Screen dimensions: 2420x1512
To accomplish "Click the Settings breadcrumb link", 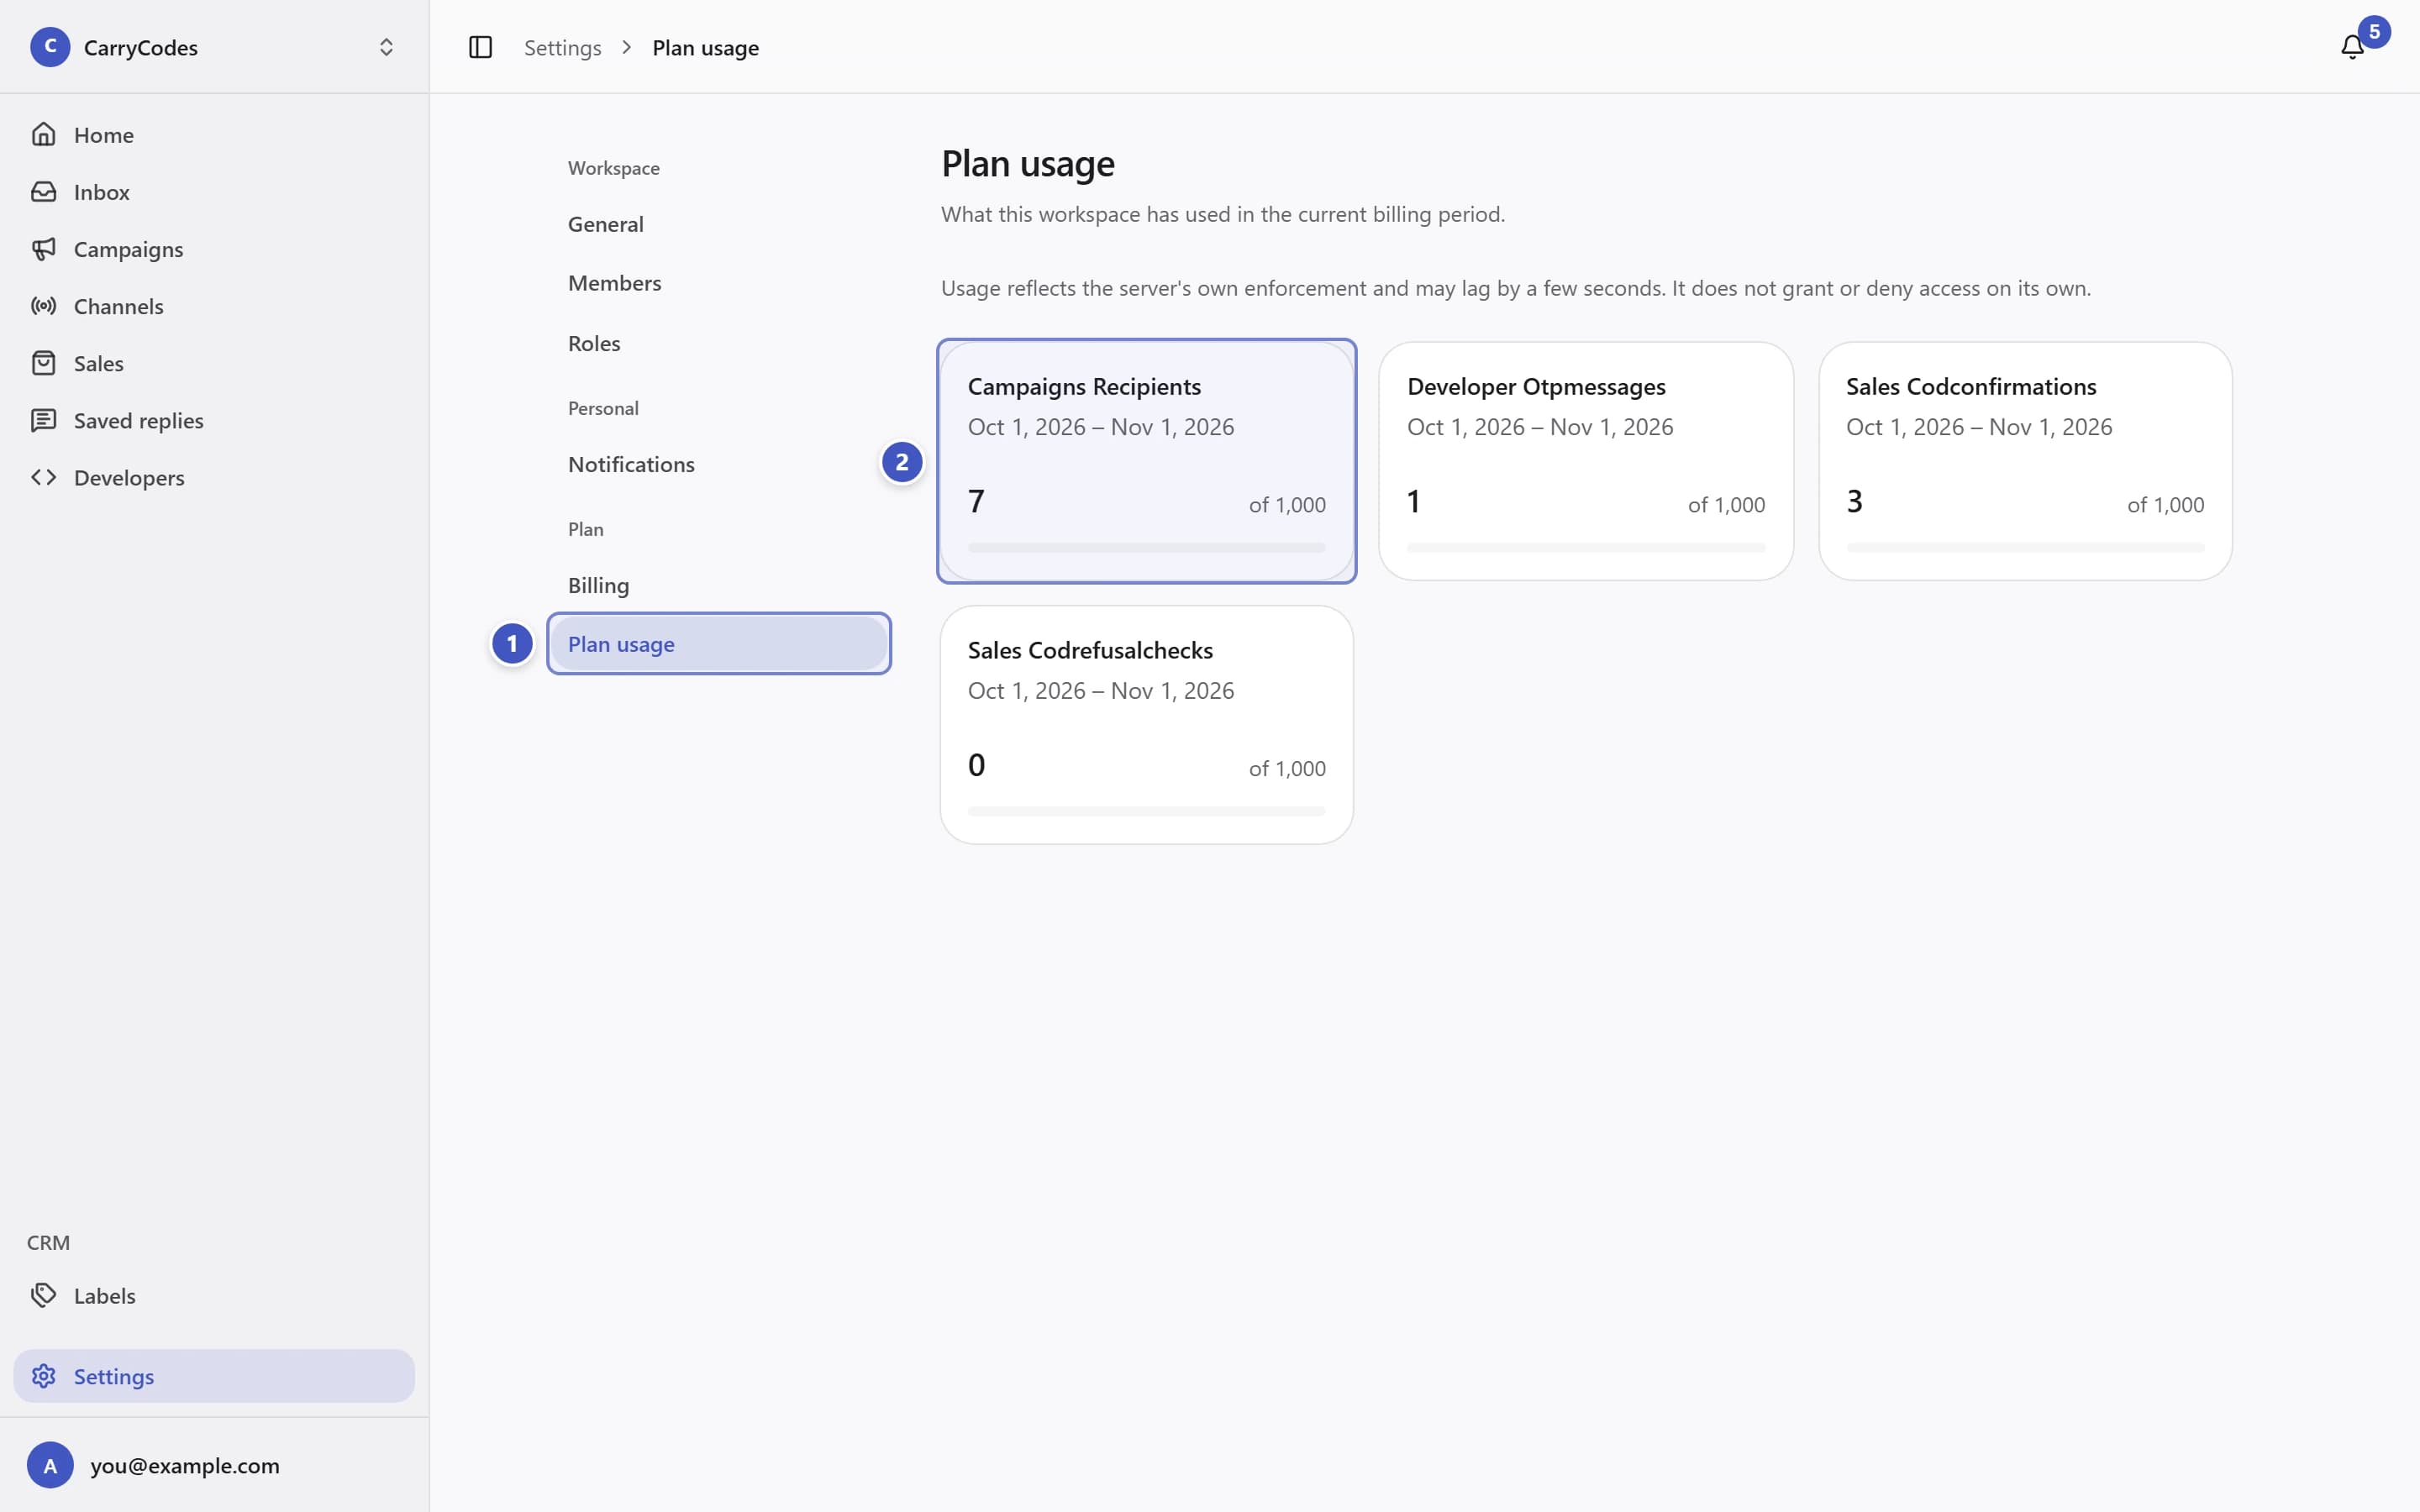I will 563,47.
